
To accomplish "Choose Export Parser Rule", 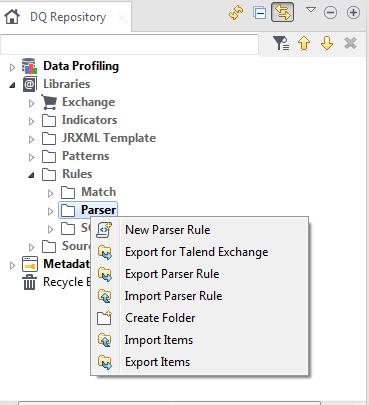I will click(199, 274).
